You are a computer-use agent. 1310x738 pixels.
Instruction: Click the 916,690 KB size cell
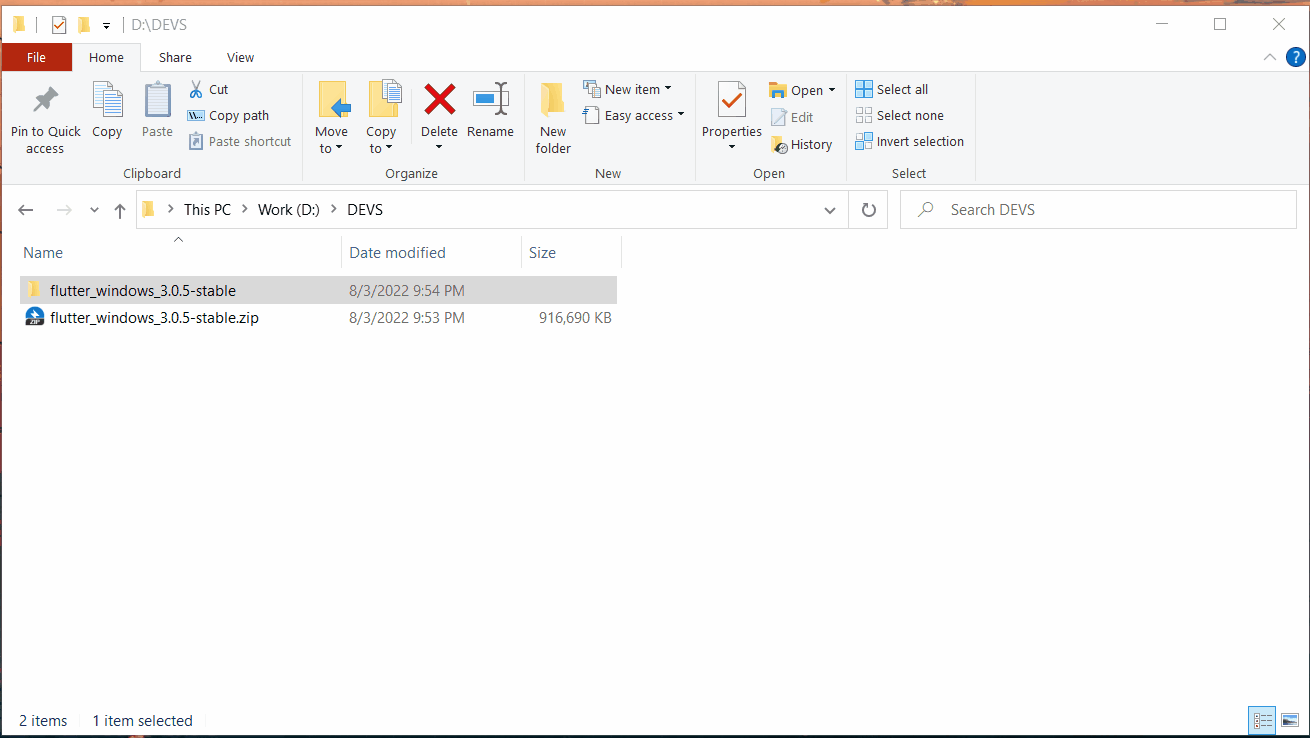click(574, 318)
